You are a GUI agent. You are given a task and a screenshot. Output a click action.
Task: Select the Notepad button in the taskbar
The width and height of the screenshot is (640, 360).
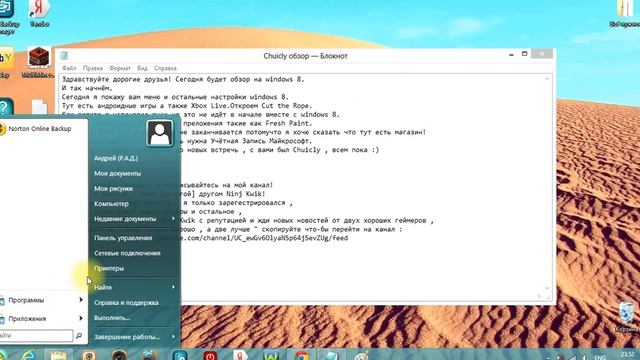(x=331, y=355)
